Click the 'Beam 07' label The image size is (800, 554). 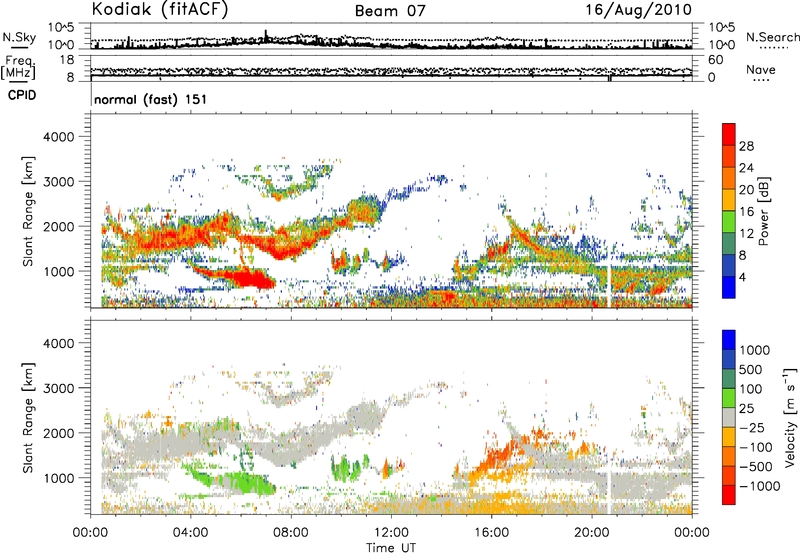(390, 11)
